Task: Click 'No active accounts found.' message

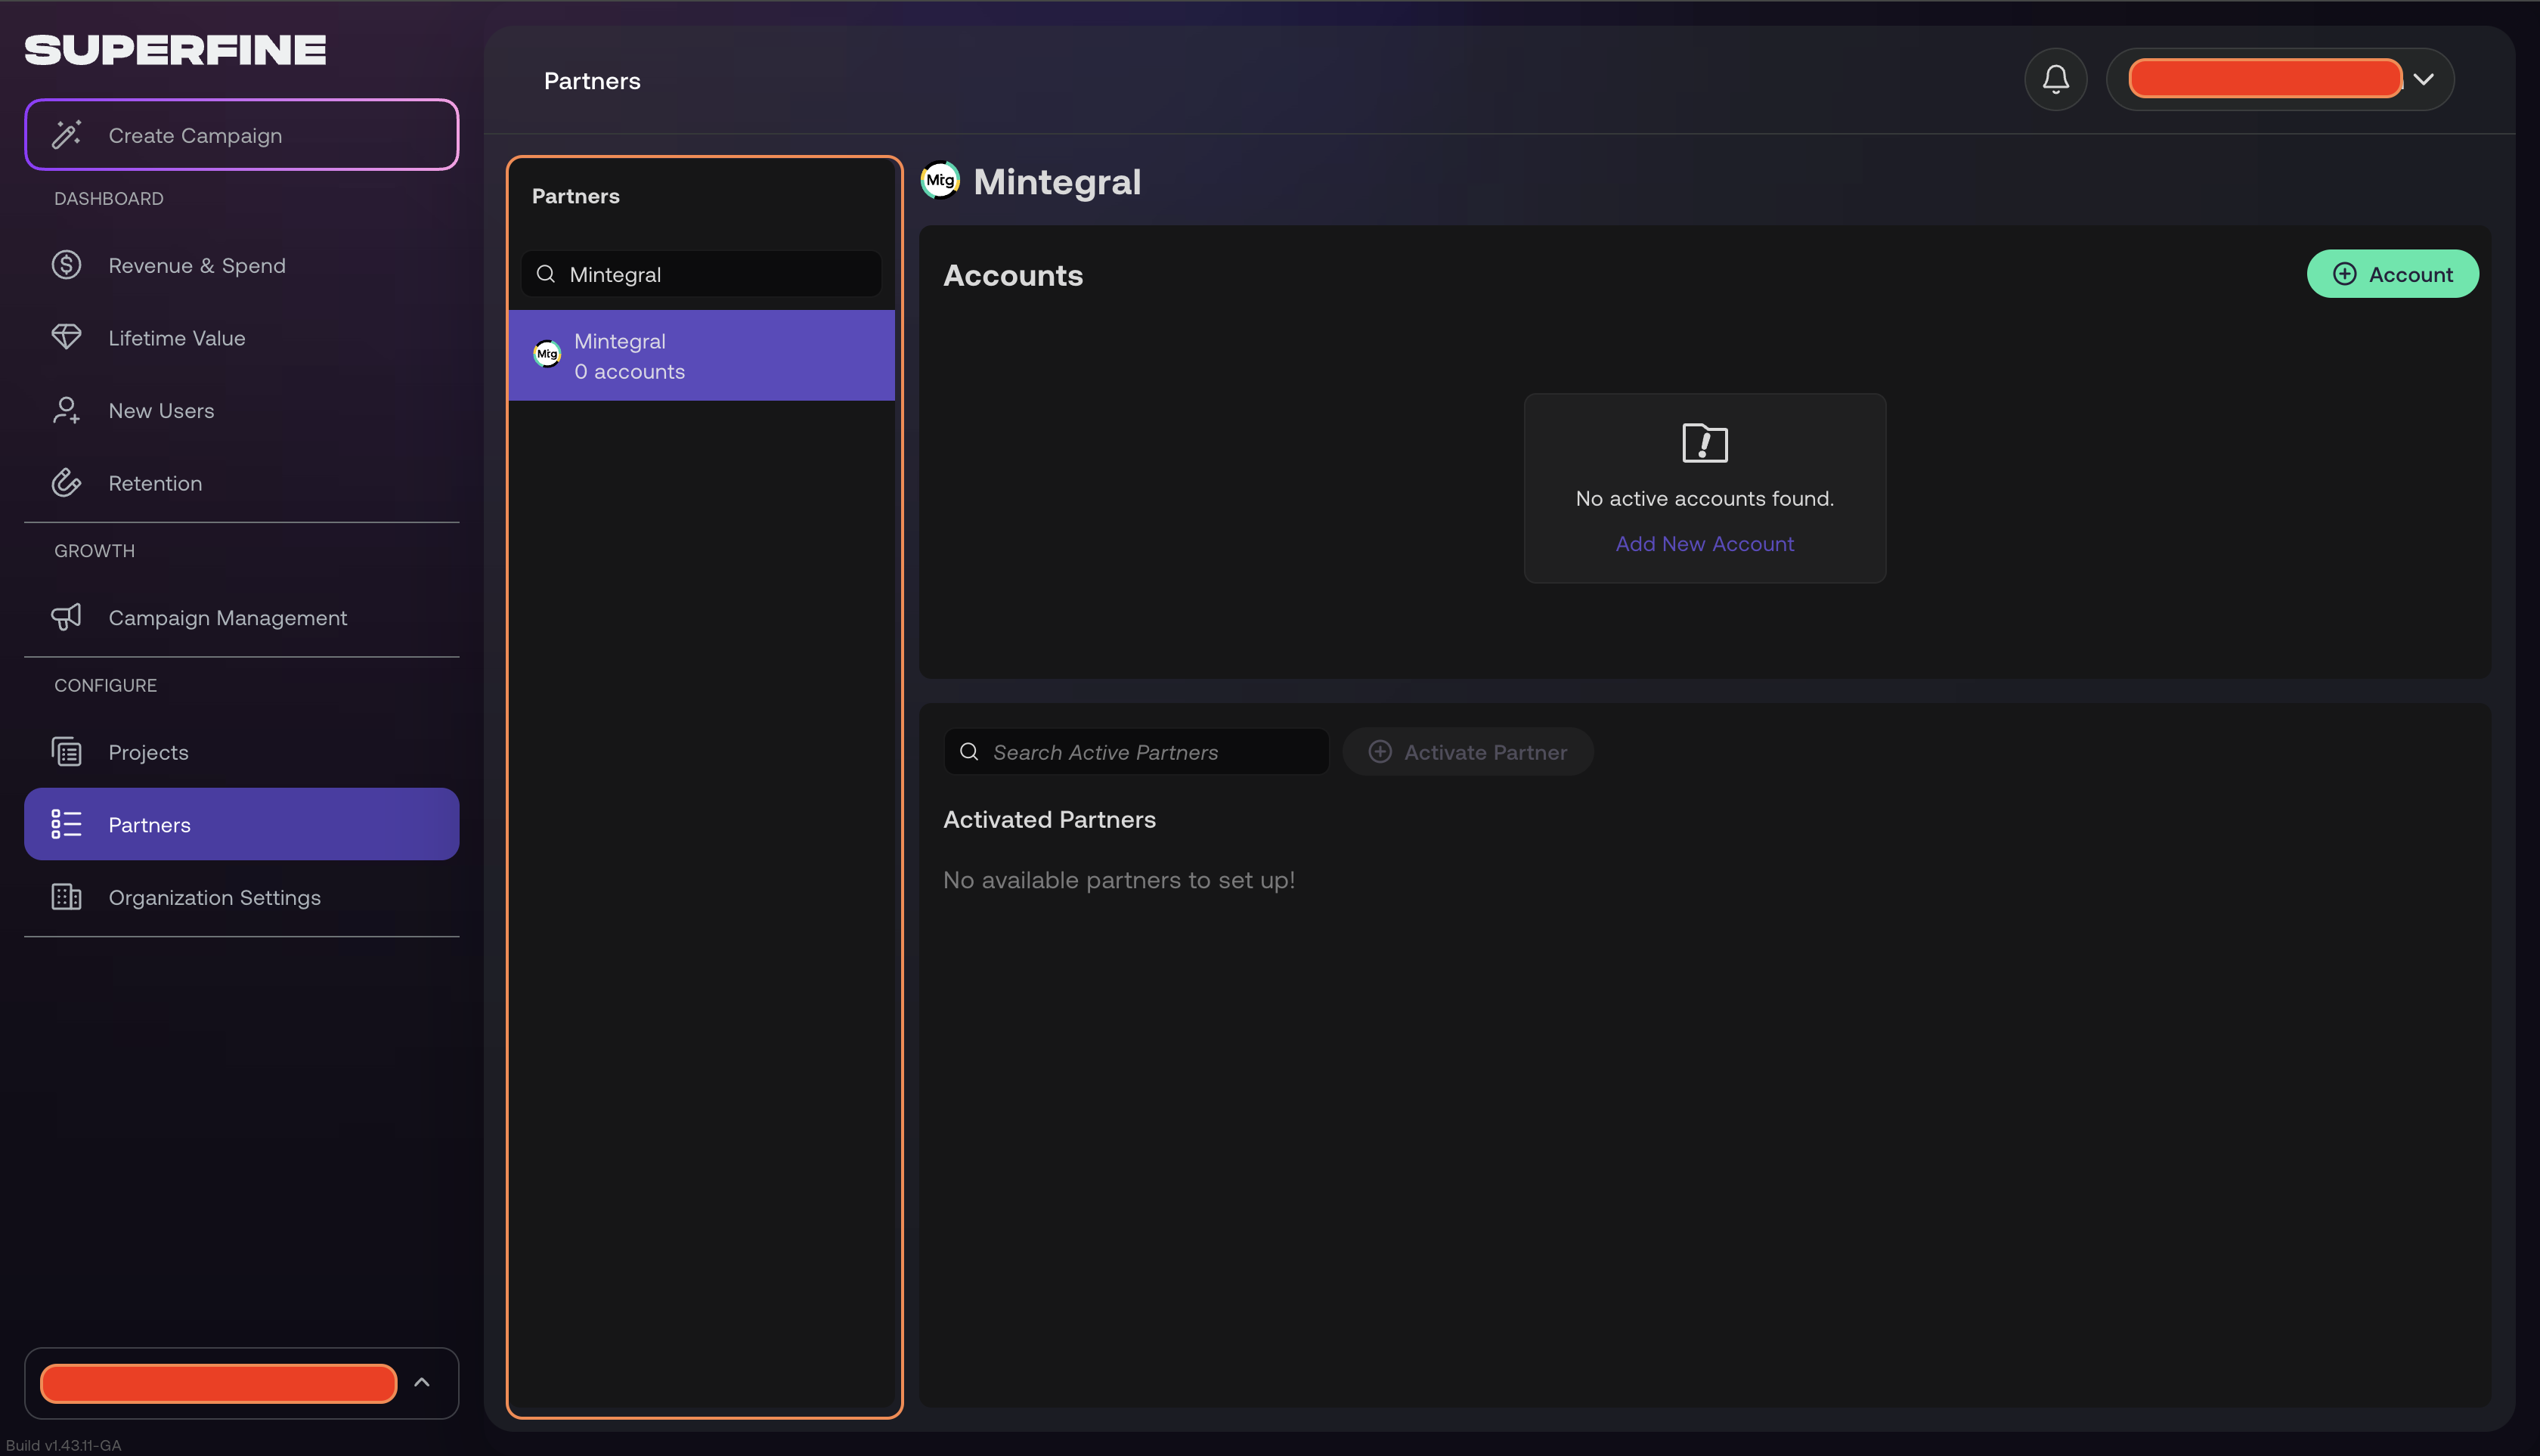Action: point(1704,498)
